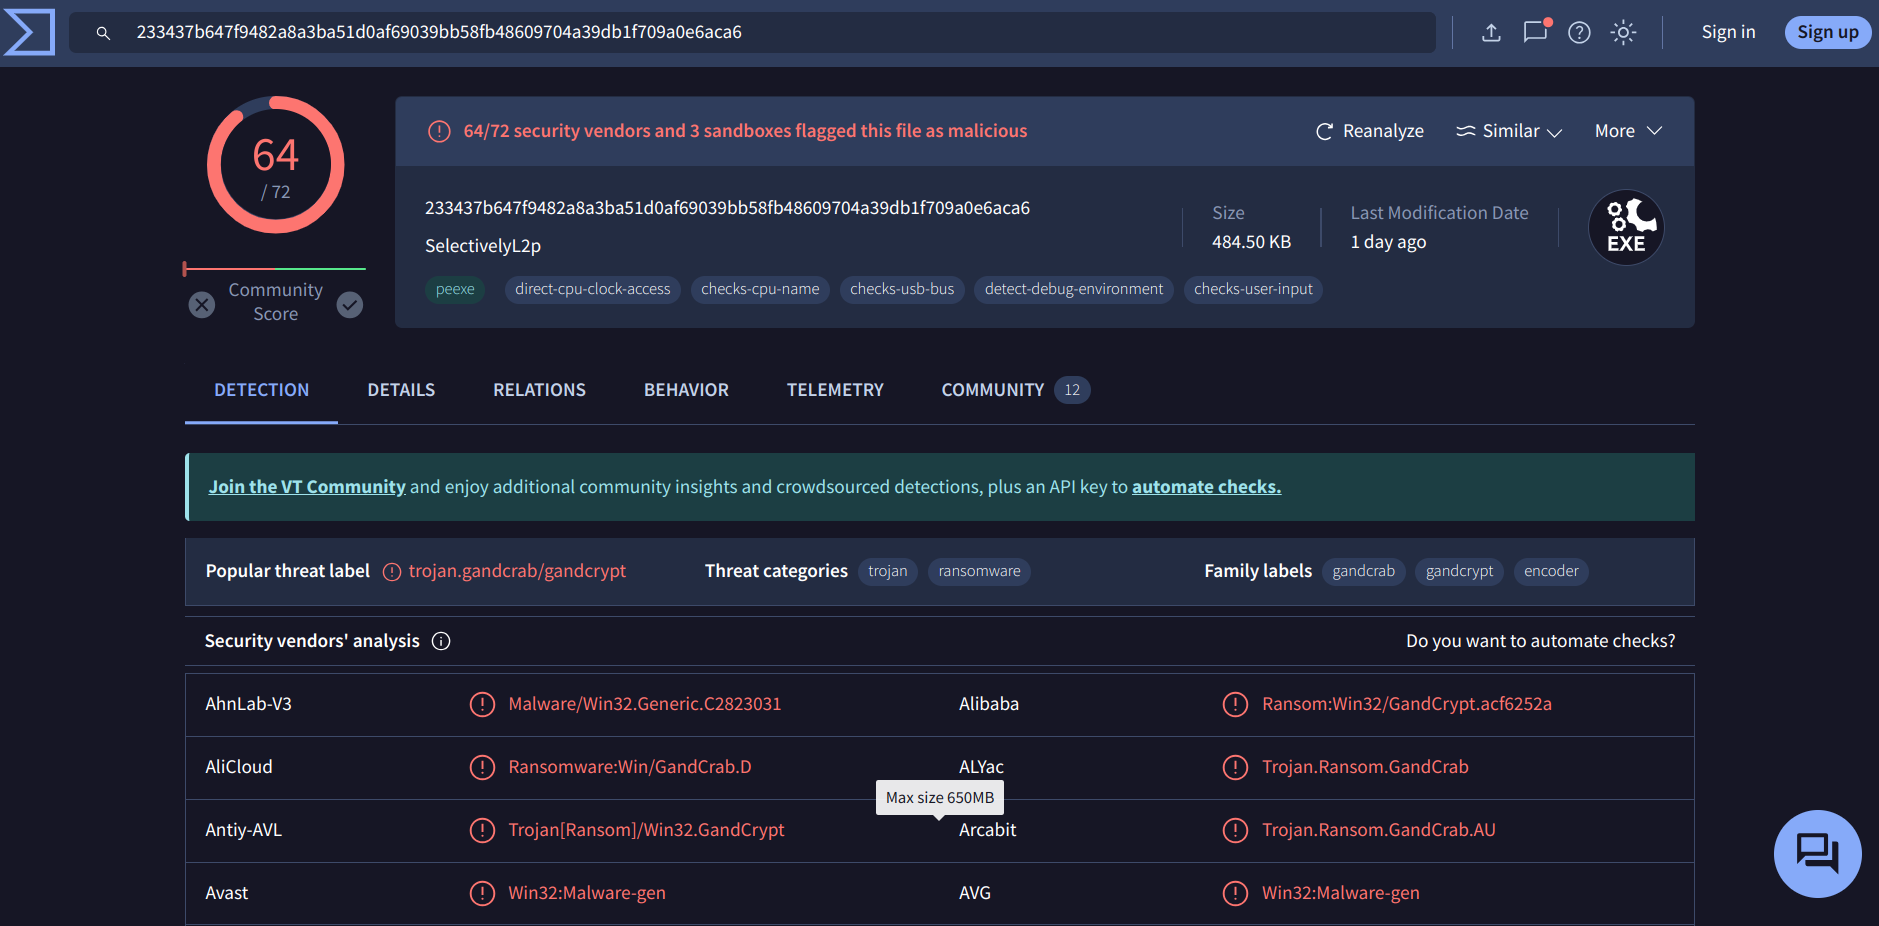Click the gandcrypt family label
The image size is (1879, 926).
[x=1459, y=571]
